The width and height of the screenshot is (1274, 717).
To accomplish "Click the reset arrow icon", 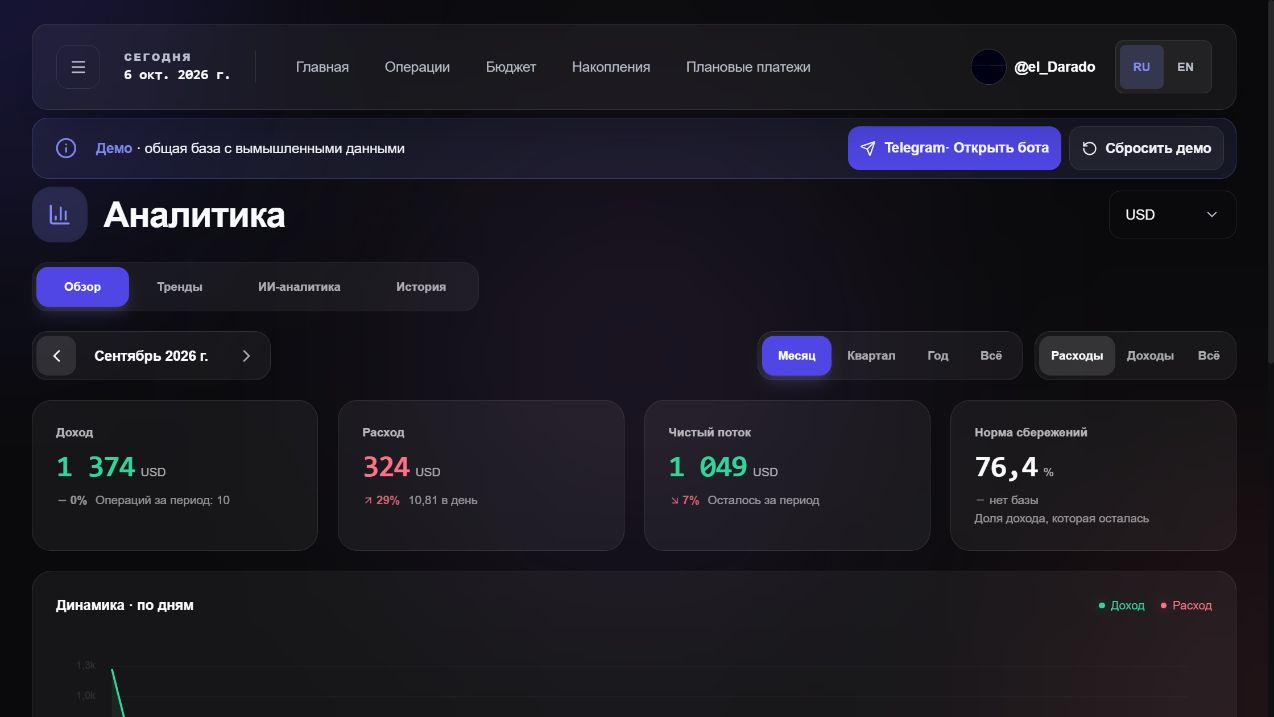I will click(x=1090, y=148).
